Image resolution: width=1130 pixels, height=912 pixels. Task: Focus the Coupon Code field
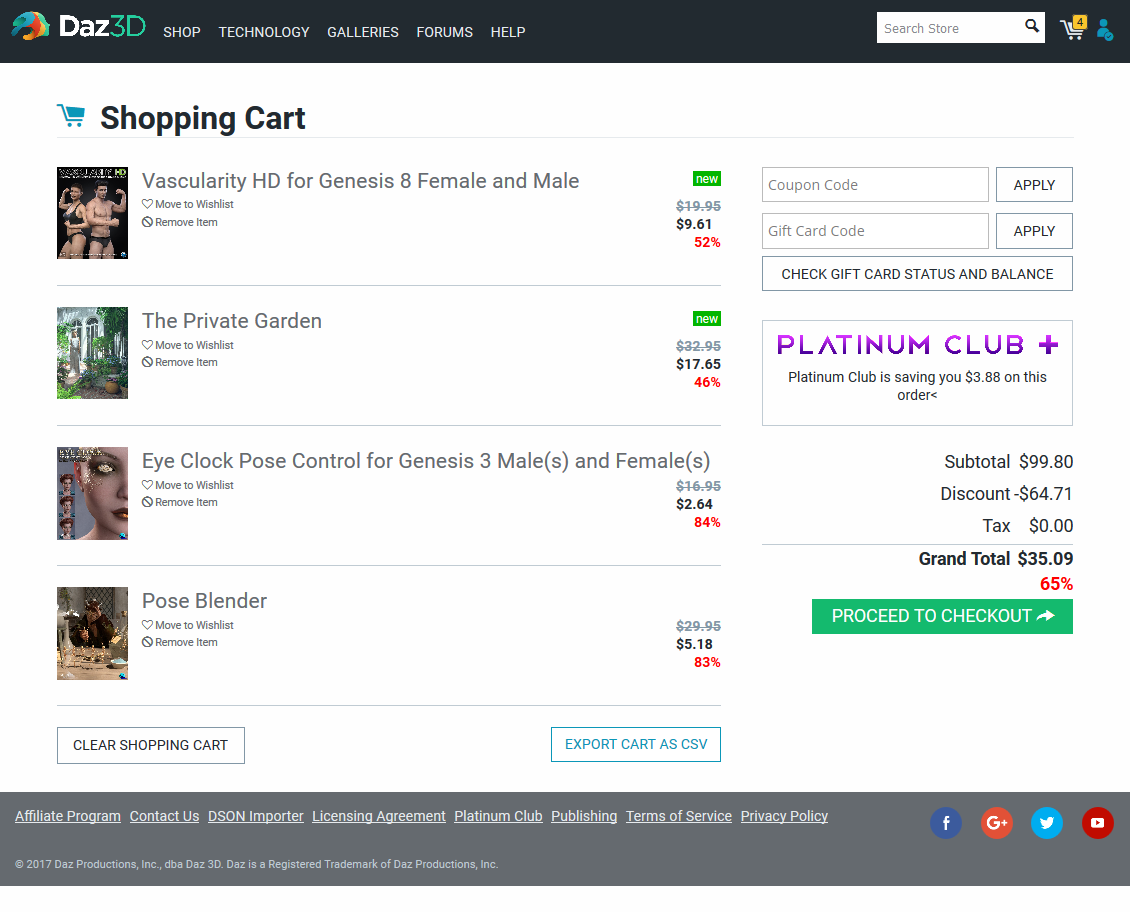875,185
